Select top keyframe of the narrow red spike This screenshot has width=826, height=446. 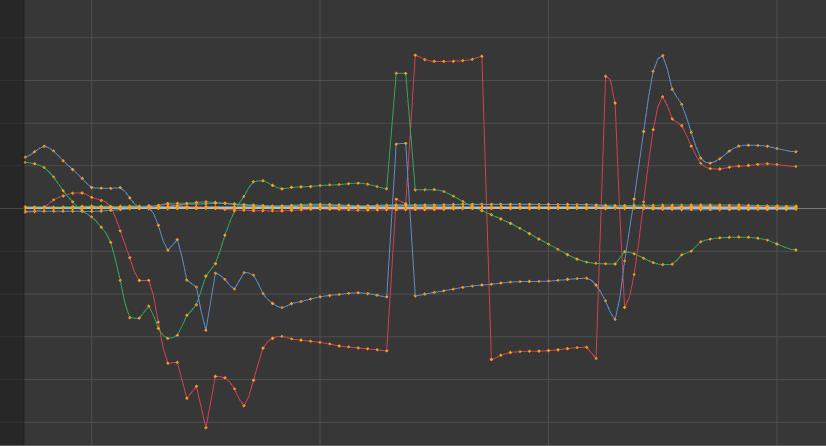(606, 75)
